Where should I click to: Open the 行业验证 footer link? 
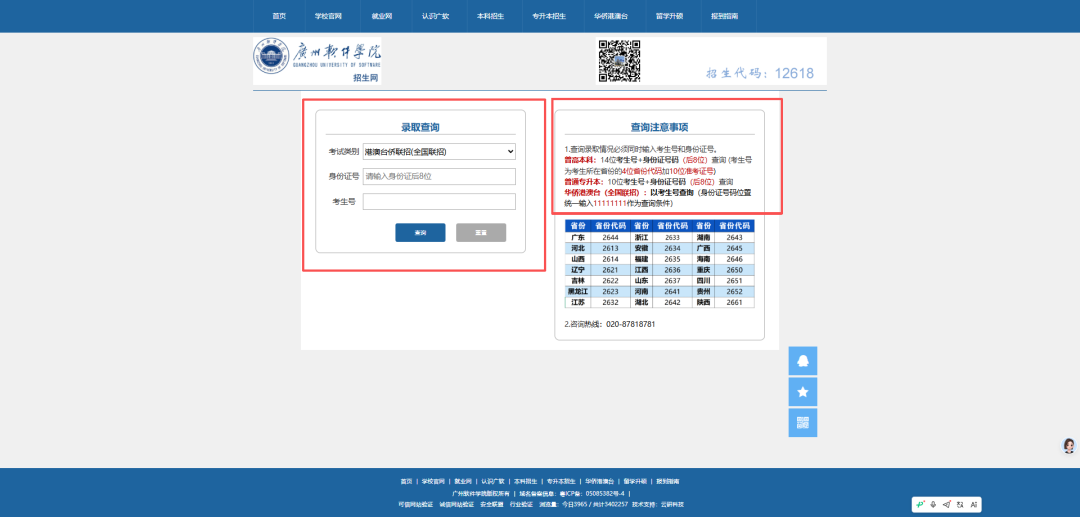521,505
